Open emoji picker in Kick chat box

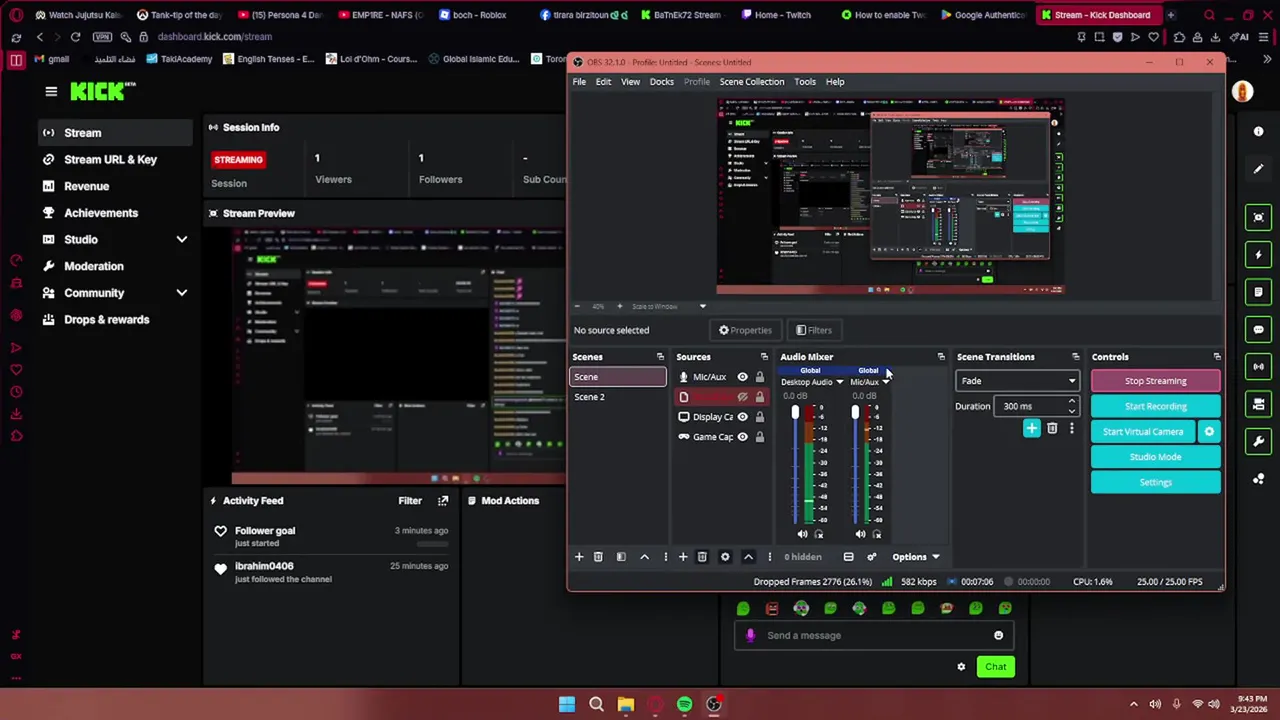[x=998, y=635]
